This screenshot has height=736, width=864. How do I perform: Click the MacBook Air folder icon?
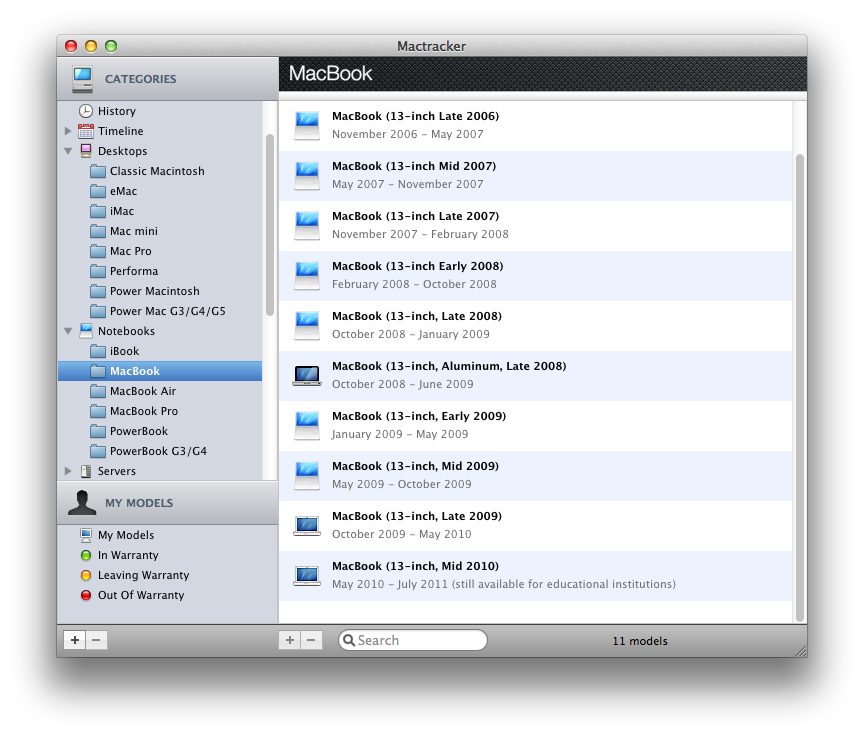(98, 391)
